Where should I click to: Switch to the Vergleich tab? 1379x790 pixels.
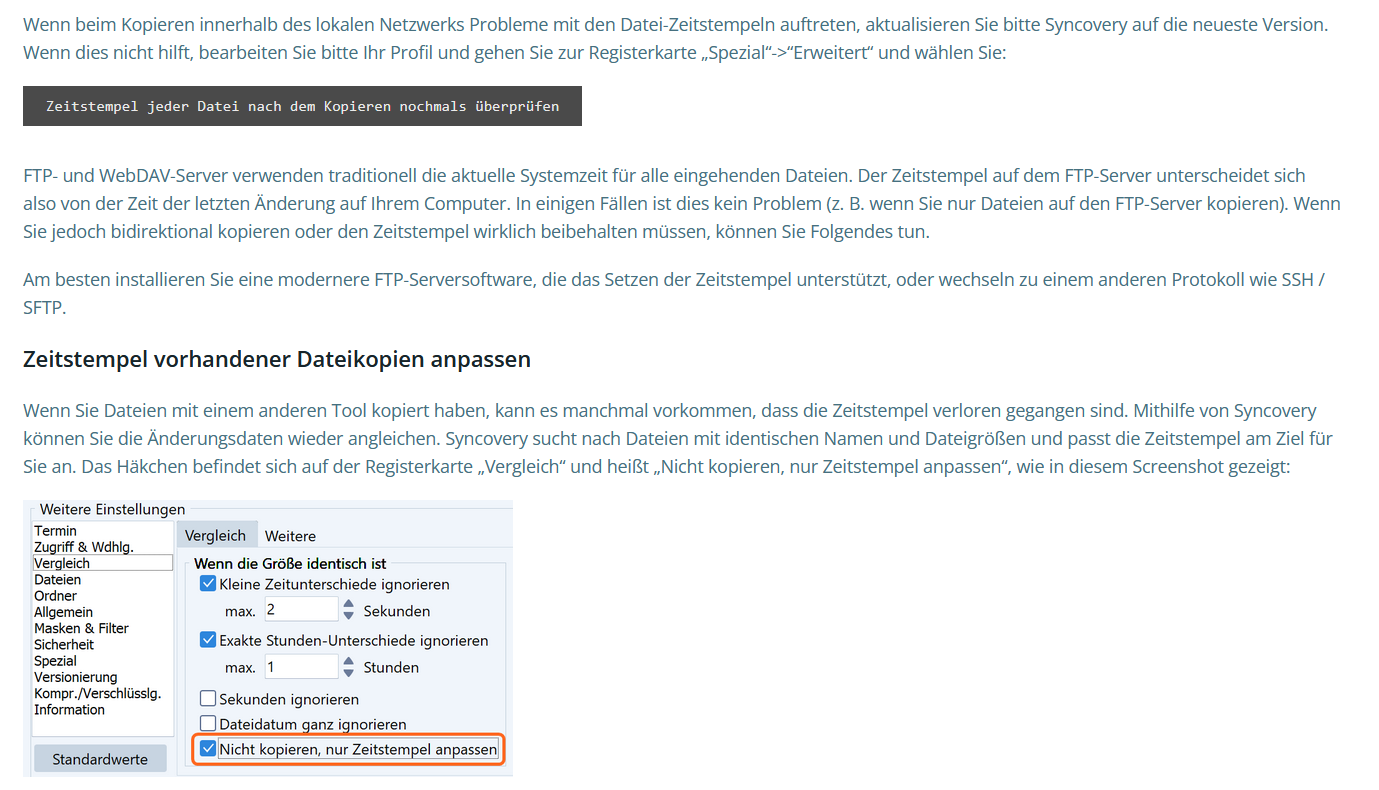(x=215, y=536)
